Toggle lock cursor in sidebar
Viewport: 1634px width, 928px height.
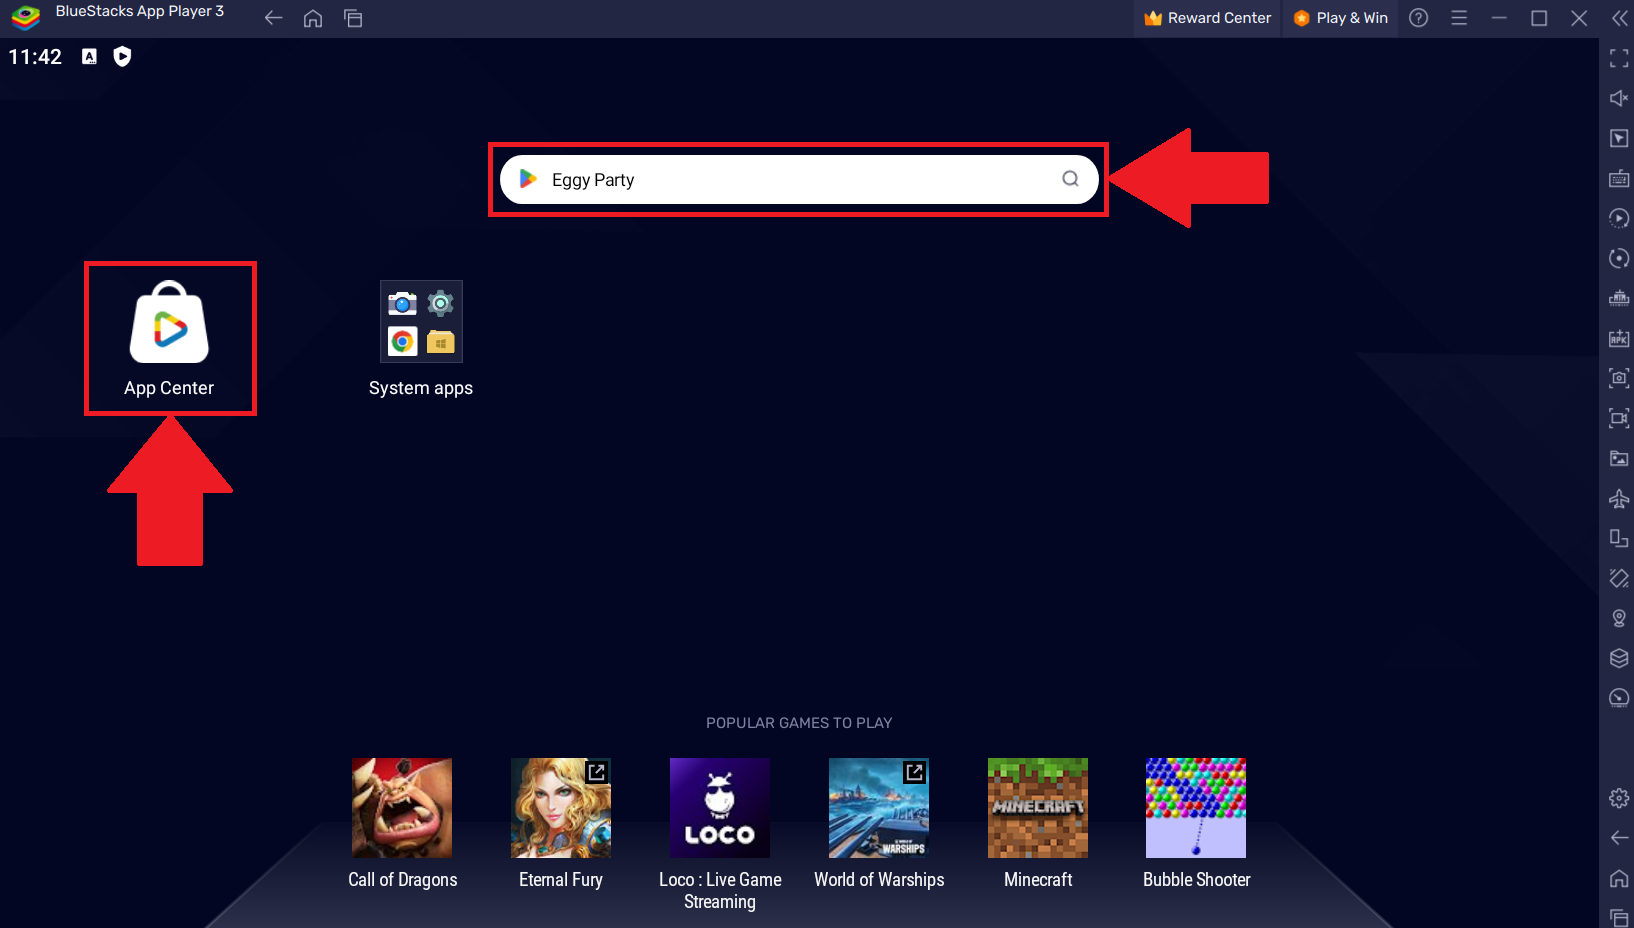pyautogui.click(x=1619, y=138)
